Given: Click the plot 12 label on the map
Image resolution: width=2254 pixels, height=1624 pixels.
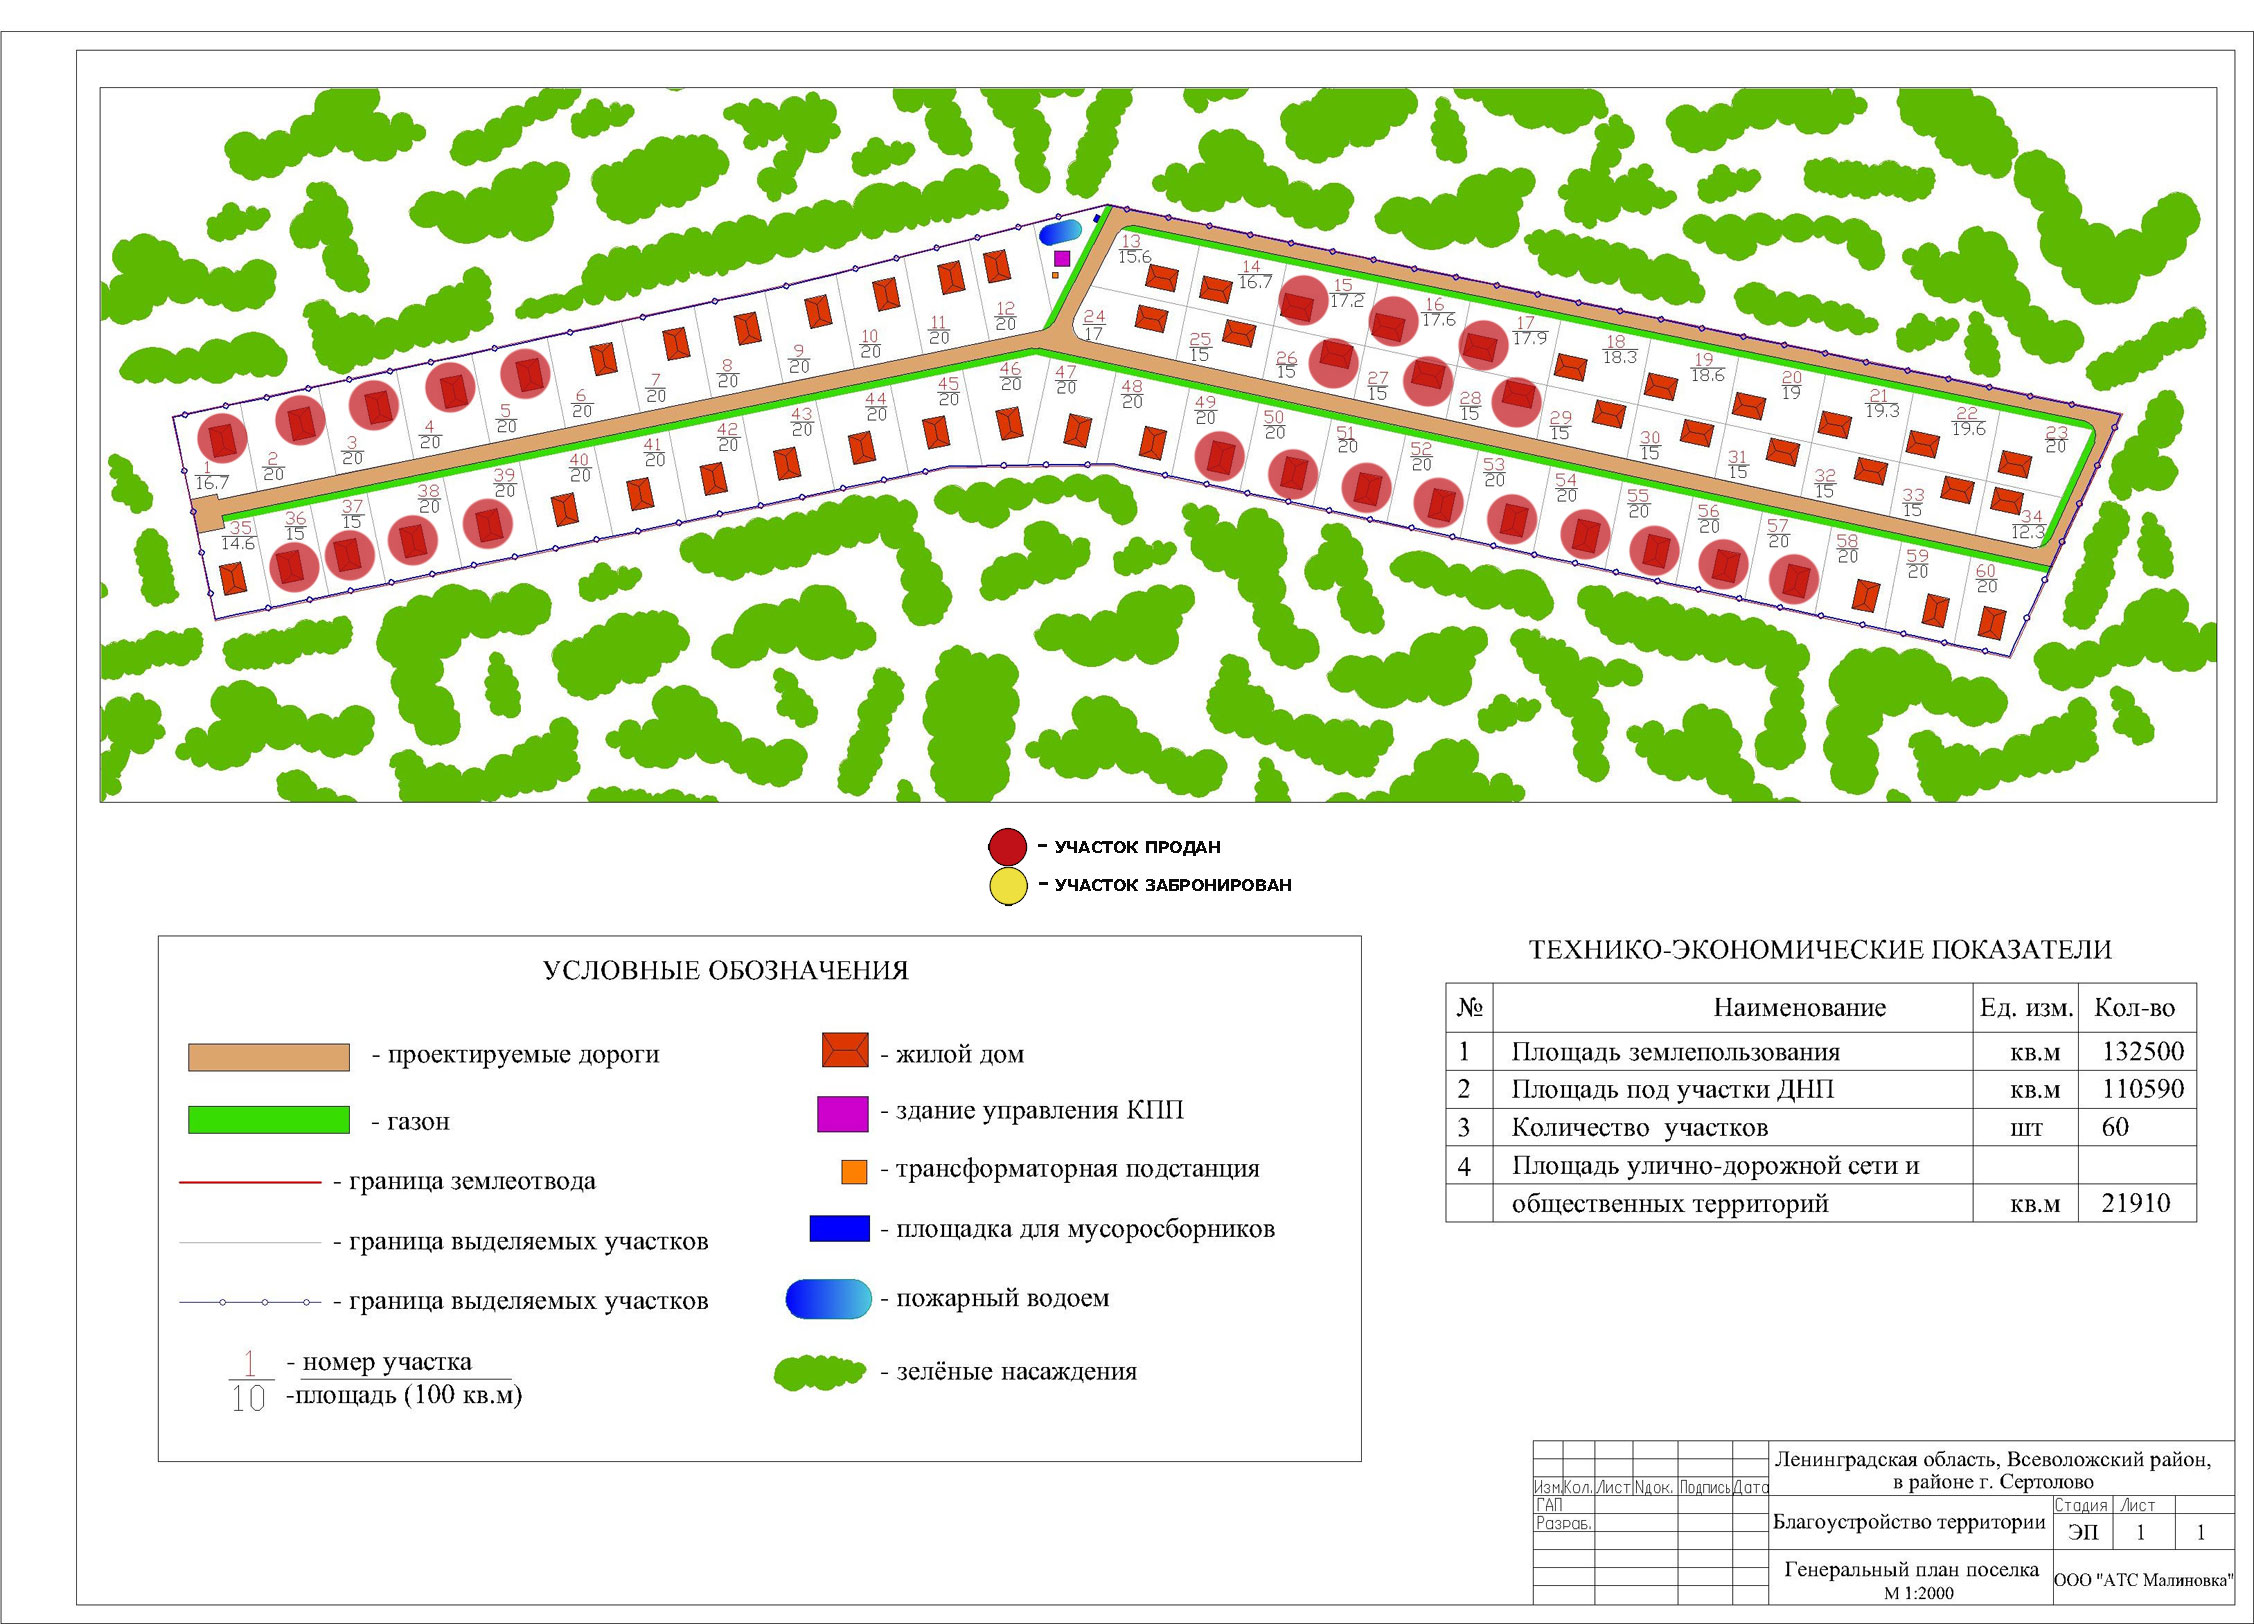Looking at the screenshot, I should point(1005,316).
